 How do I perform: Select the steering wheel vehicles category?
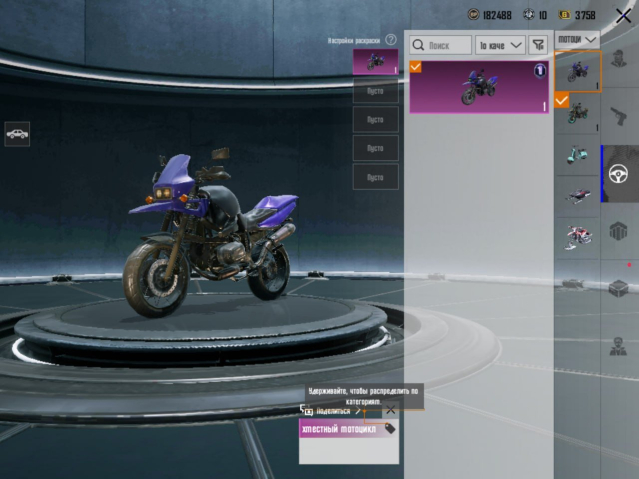[618, 174]
